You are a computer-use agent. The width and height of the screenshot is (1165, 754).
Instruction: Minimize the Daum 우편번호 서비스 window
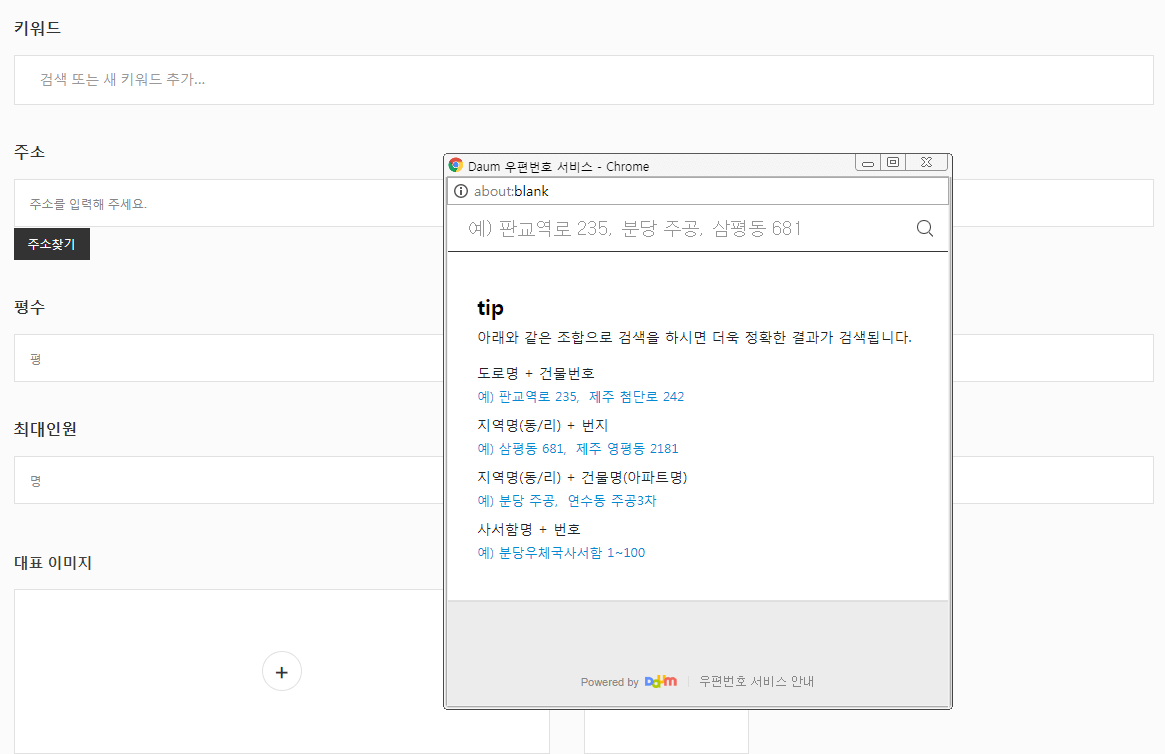tap(868, 163)
